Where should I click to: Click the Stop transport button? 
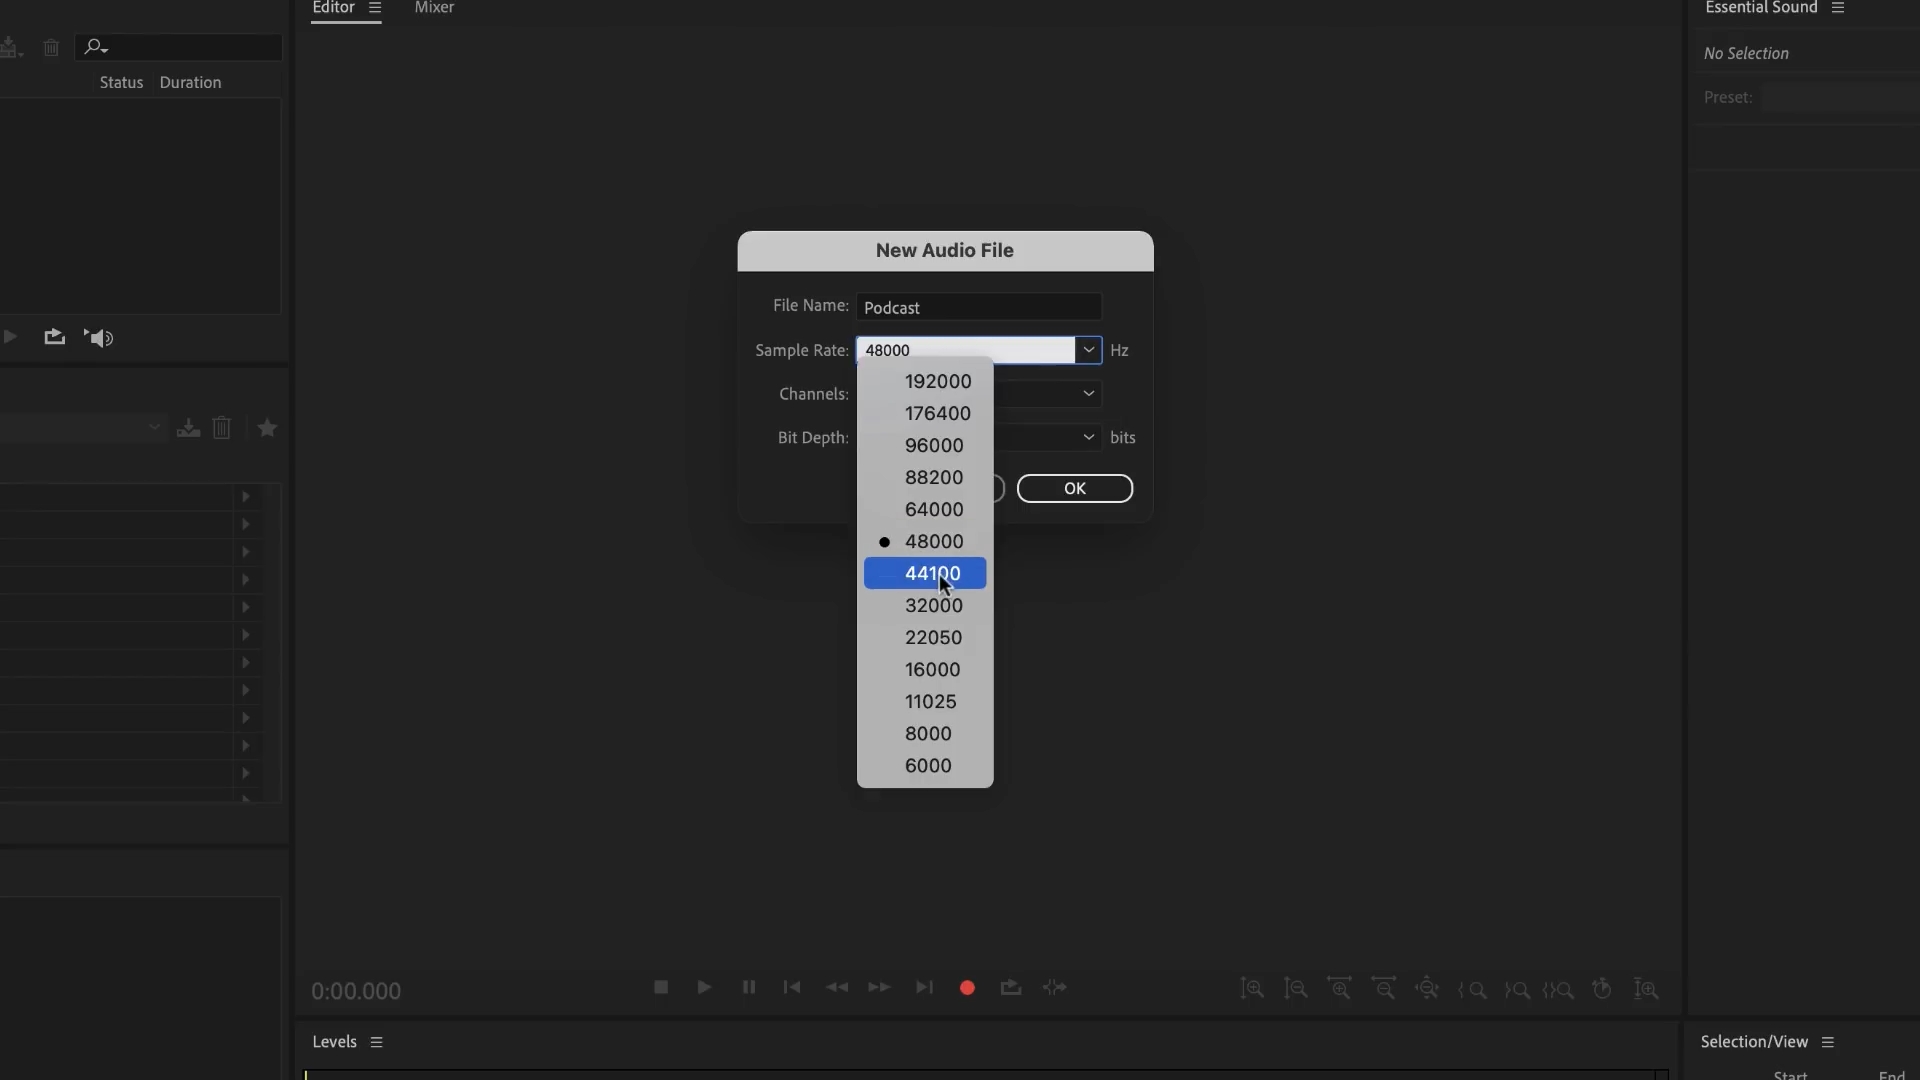point(661,988)
